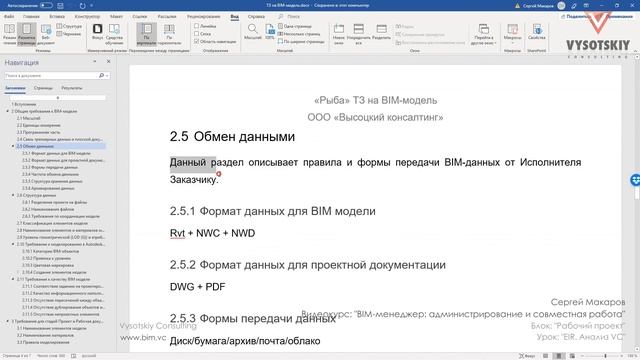Open the Конструктор ribbon tab
Image resolution: width=640 pixels, height=360 pixels.
pyautogui.click(x=87, y=16)
